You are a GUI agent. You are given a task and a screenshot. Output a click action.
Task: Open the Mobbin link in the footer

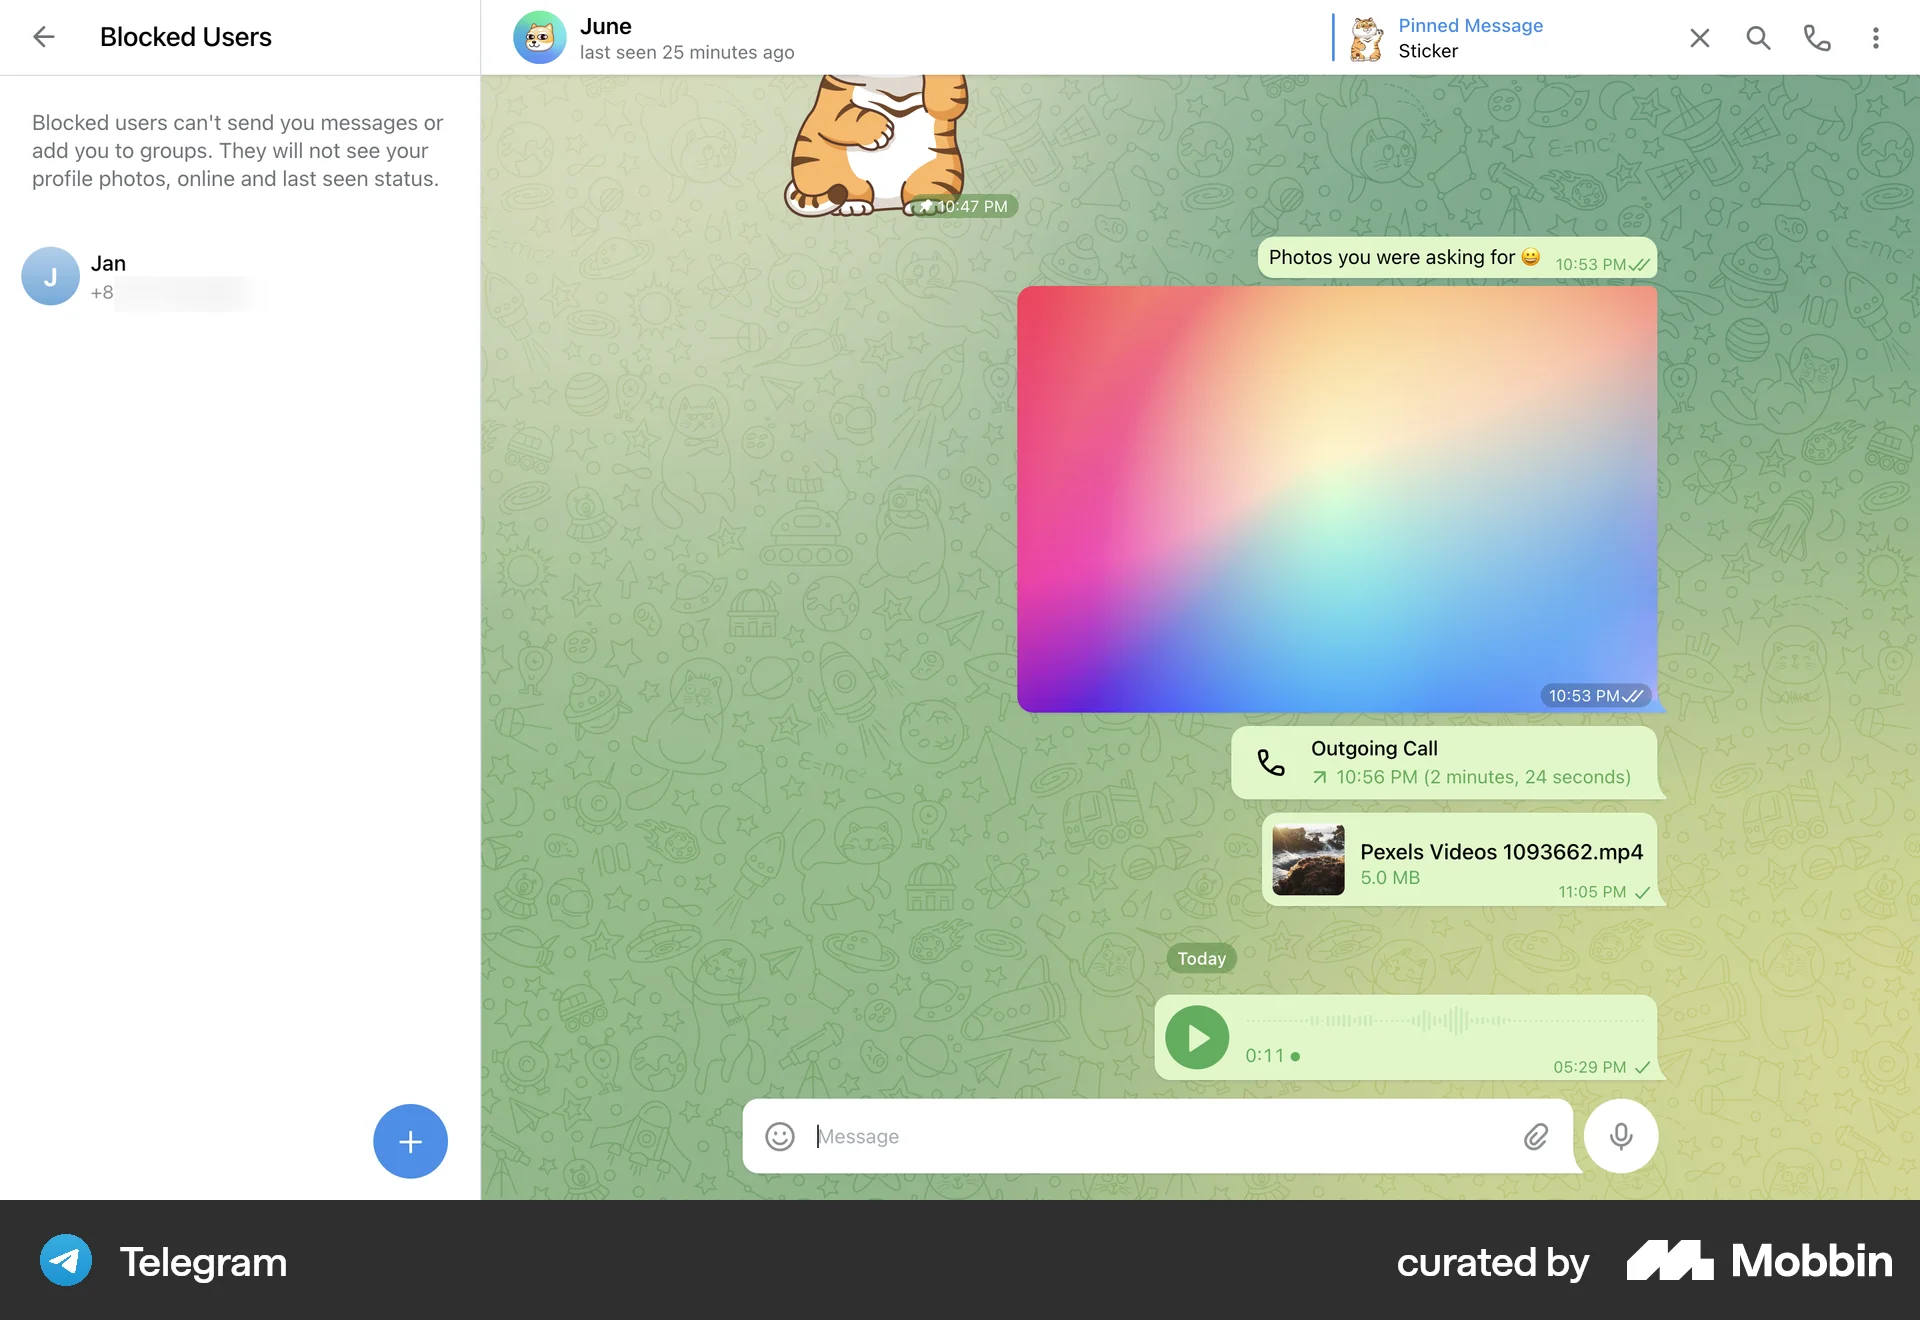(1760, 1262)
